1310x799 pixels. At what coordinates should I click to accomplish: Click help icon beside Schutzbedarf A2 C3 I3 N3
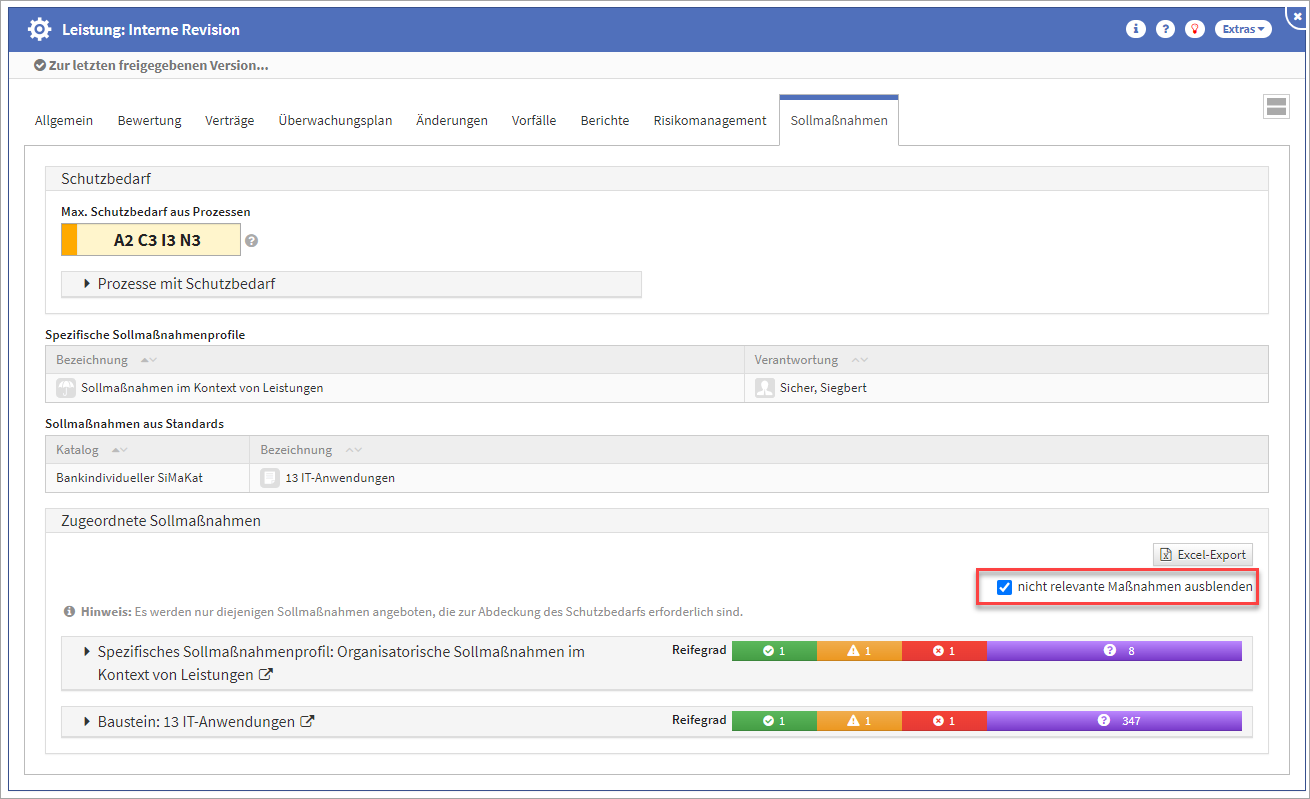coord(252,241)
